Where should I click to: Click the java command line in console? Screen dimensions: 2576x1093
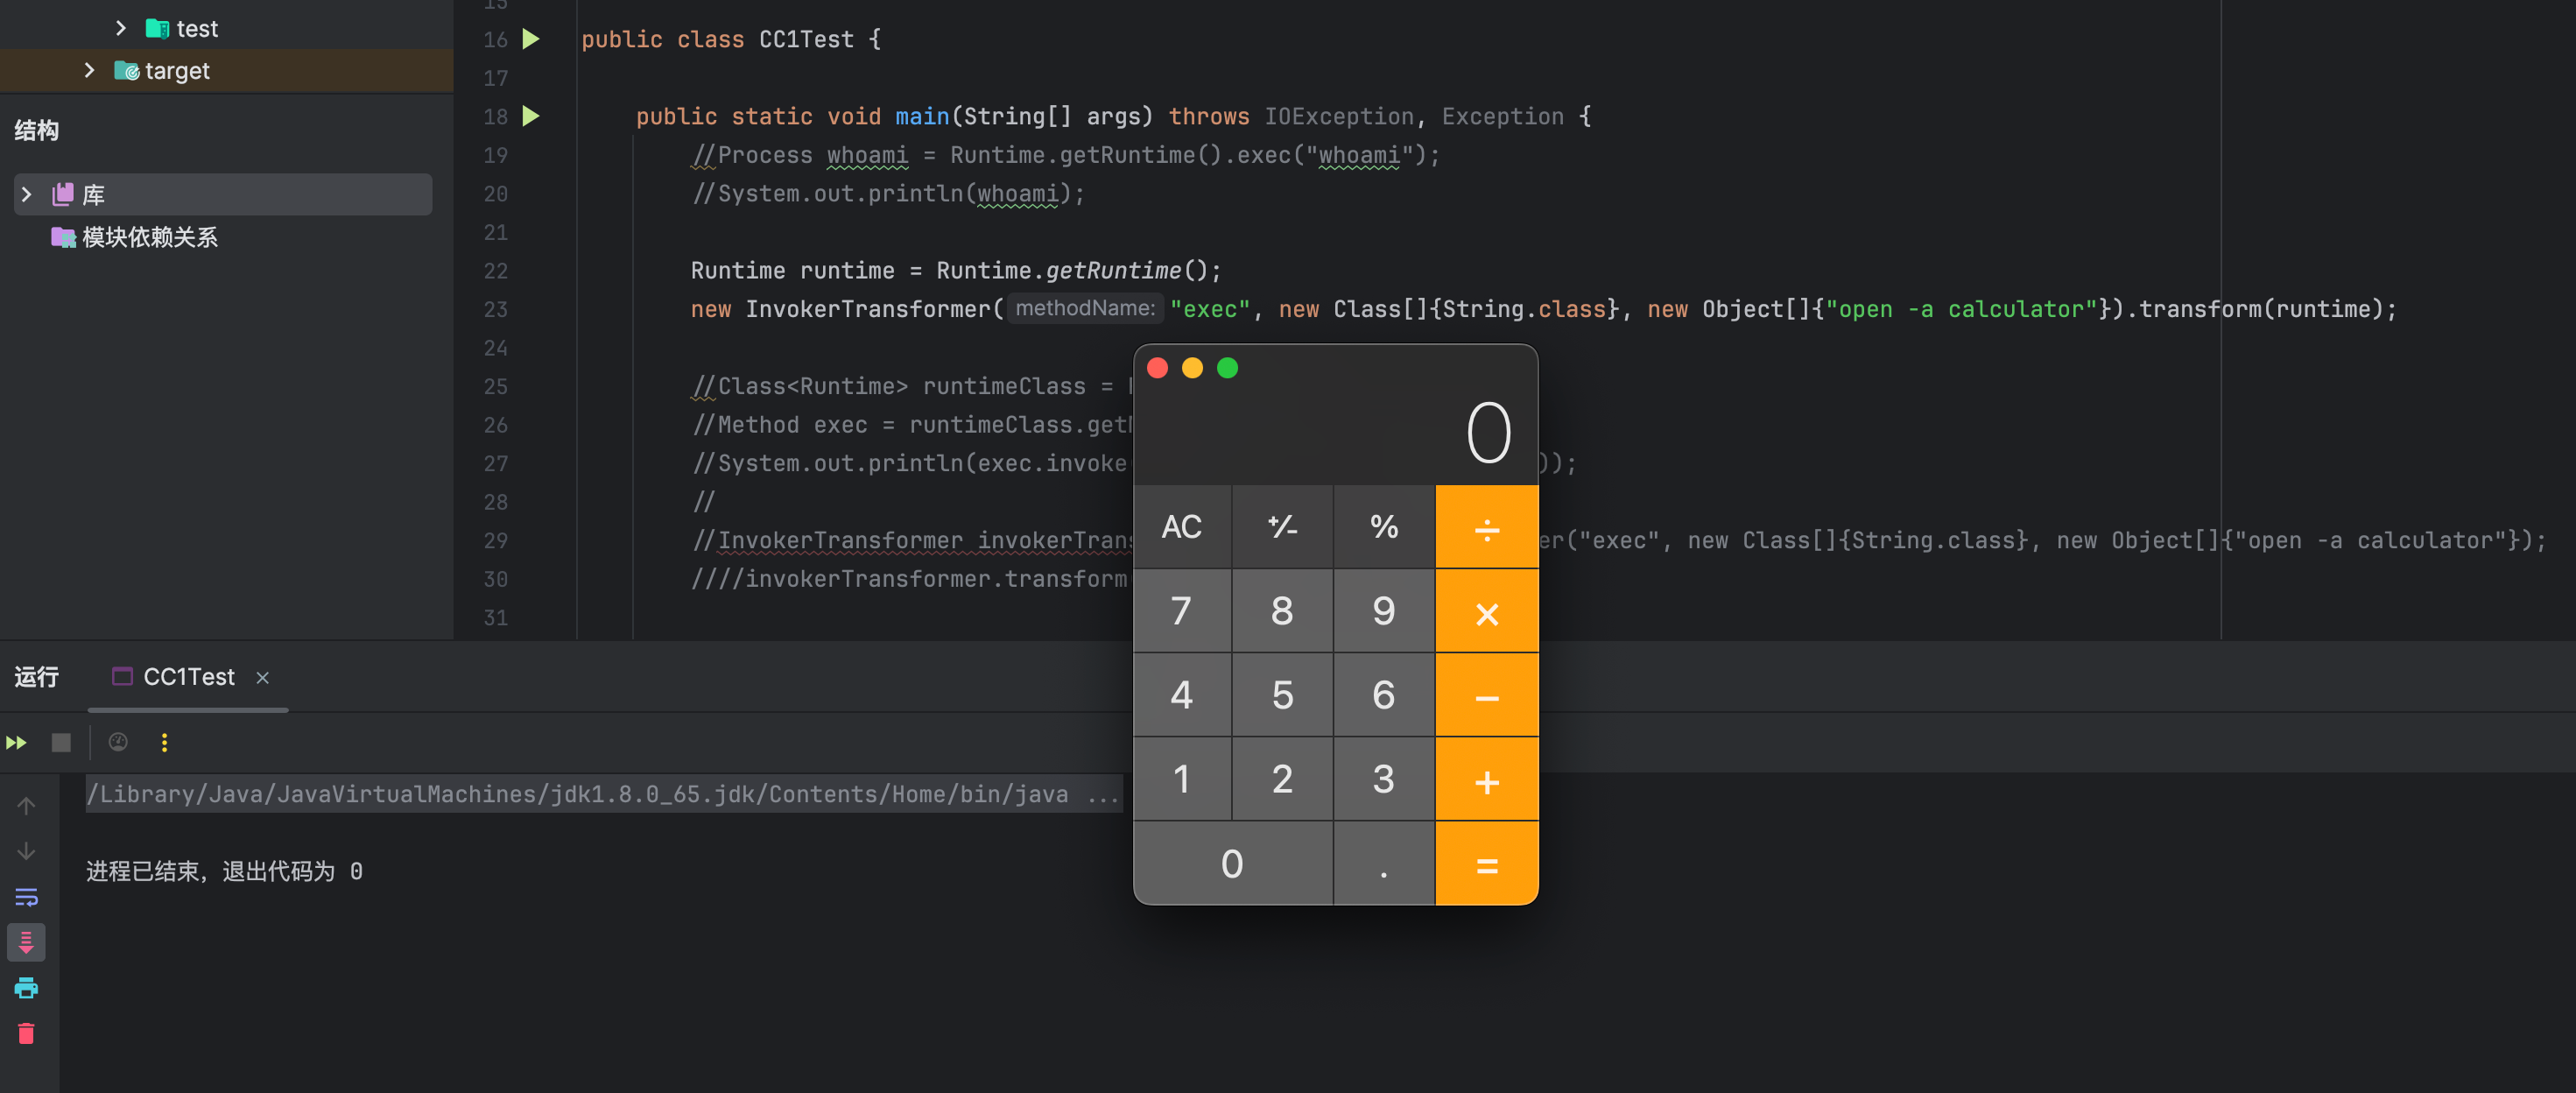tap(603, 794)
